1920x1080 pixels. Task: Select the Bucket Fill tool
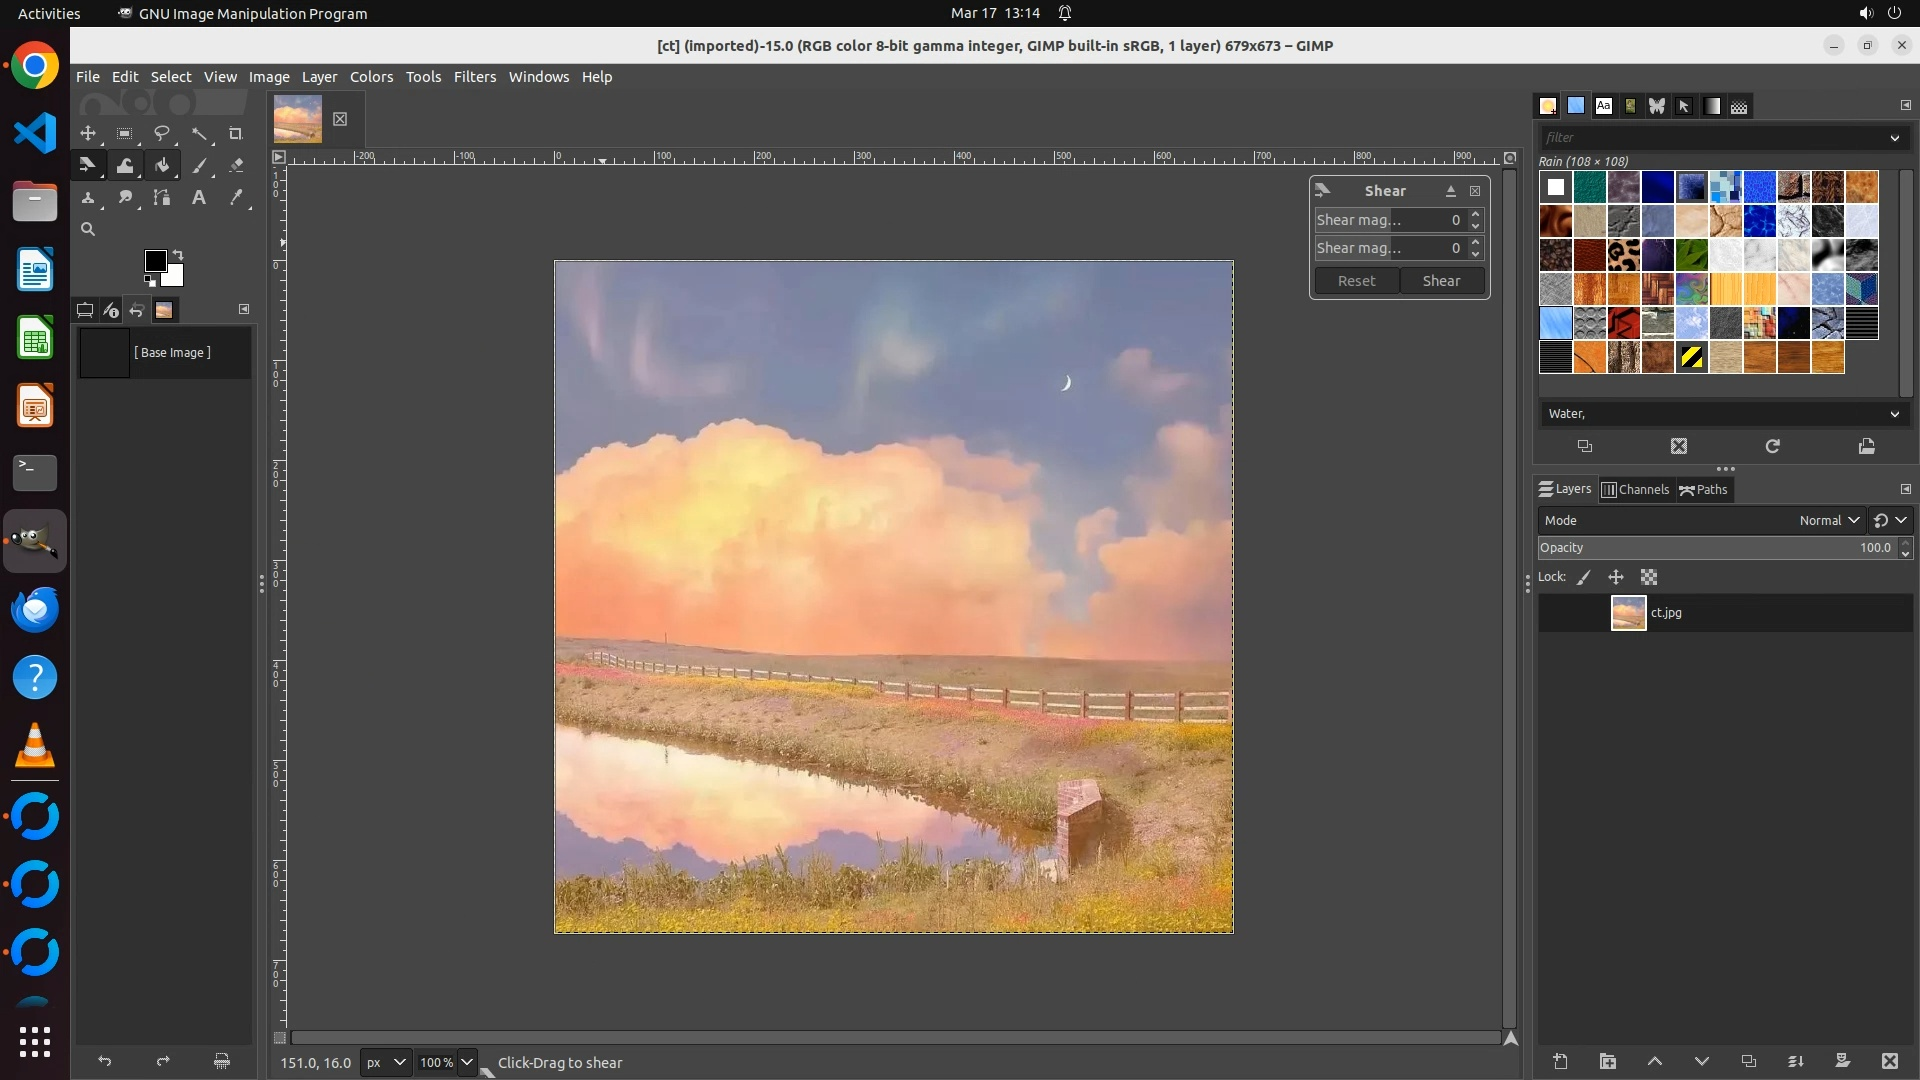point(162,166)
